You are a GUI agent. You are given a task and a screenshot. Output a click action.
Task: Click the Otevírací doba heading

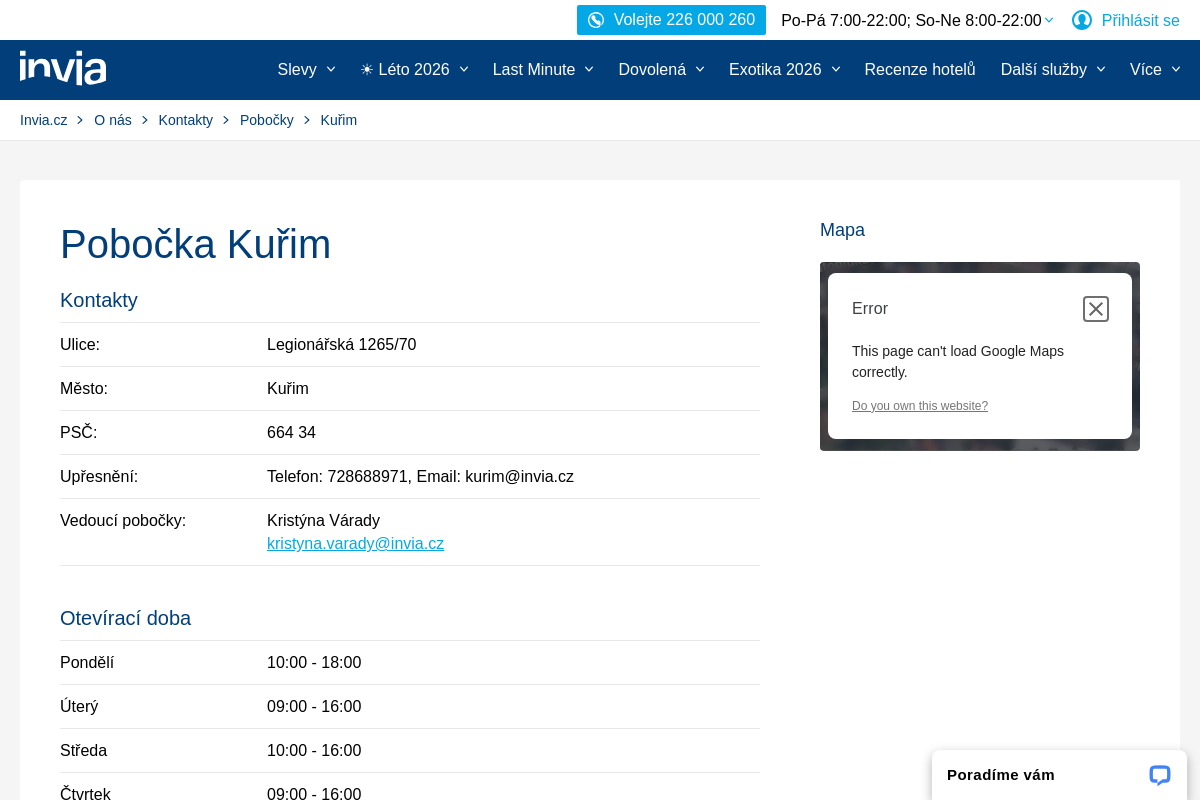[125, 618]
